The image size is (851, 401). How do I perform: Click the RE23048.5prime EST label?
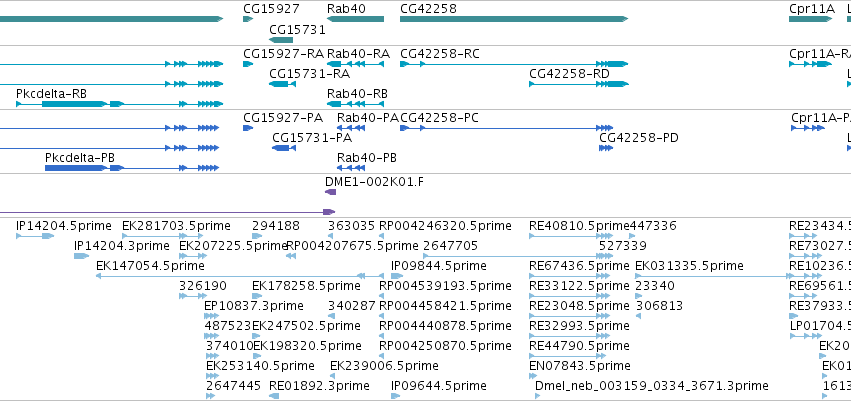point(579,306)
